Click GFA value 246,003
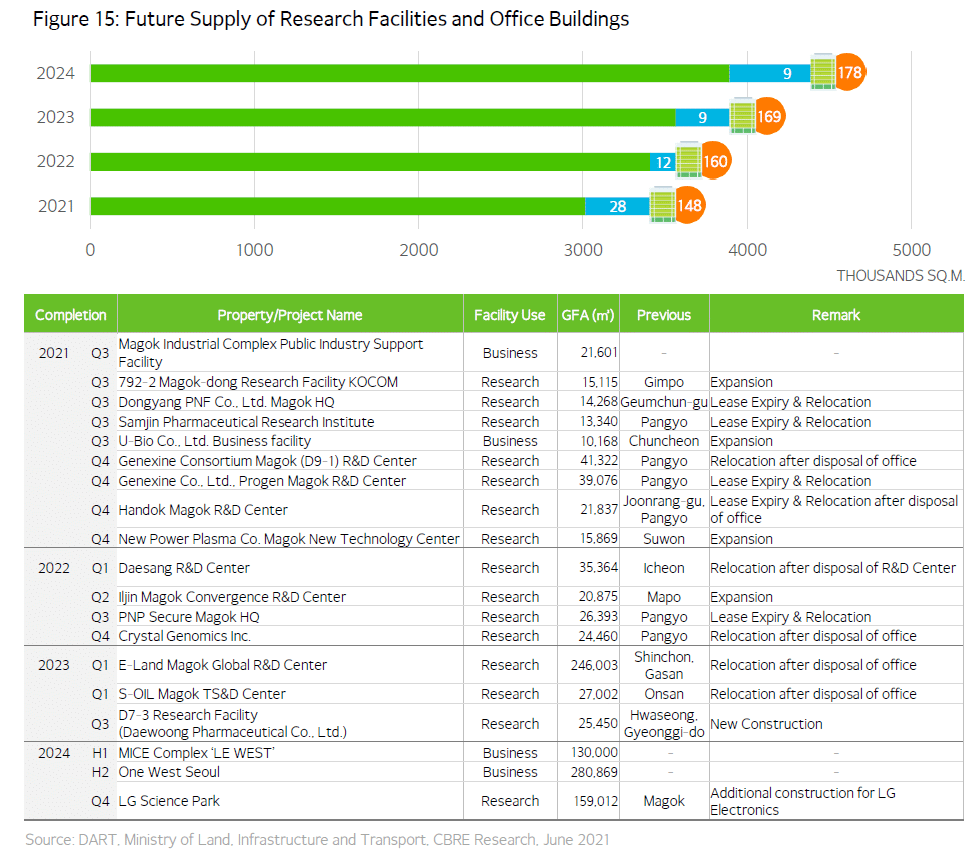The width and height of the screenshot is (968, 855). click(594, 665)
